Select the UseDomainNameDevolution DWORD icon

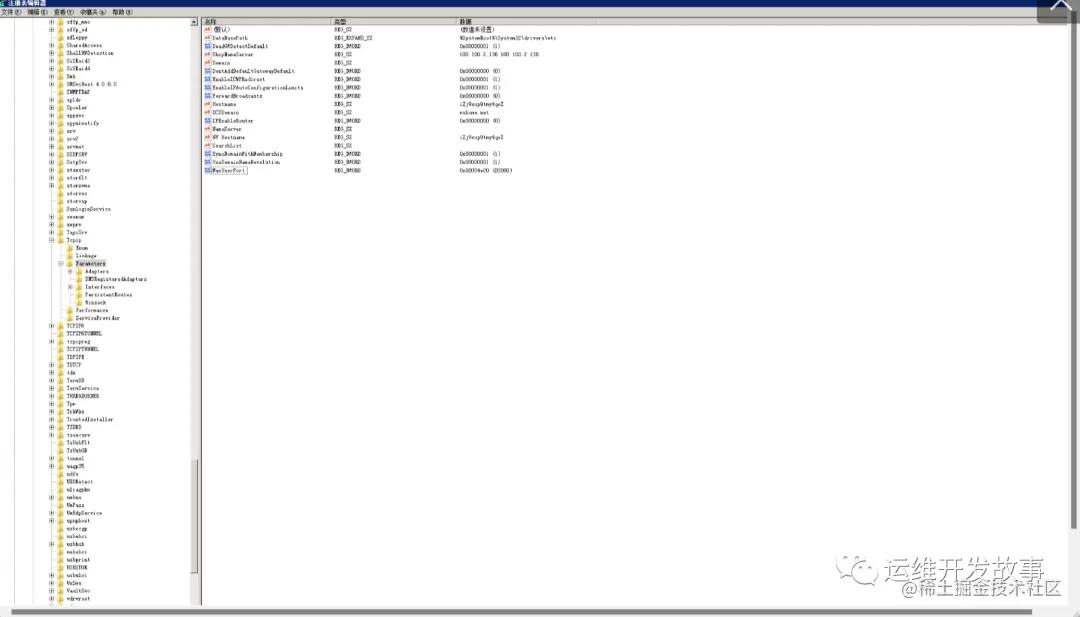pyautogui.click(x=207, y=162)
